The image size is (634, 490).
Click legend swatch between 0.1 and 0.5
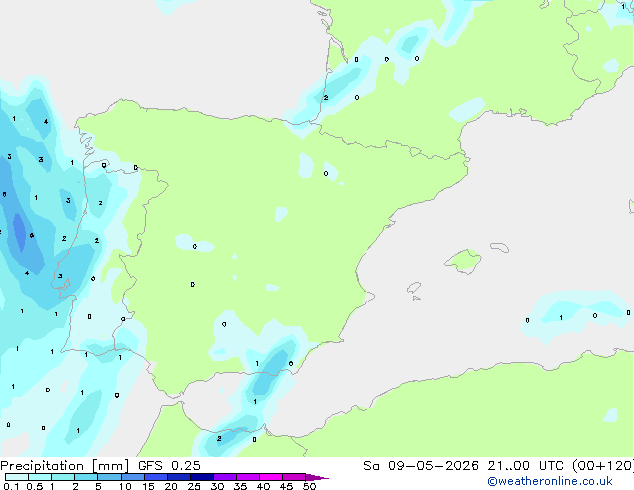click(17, 477)
